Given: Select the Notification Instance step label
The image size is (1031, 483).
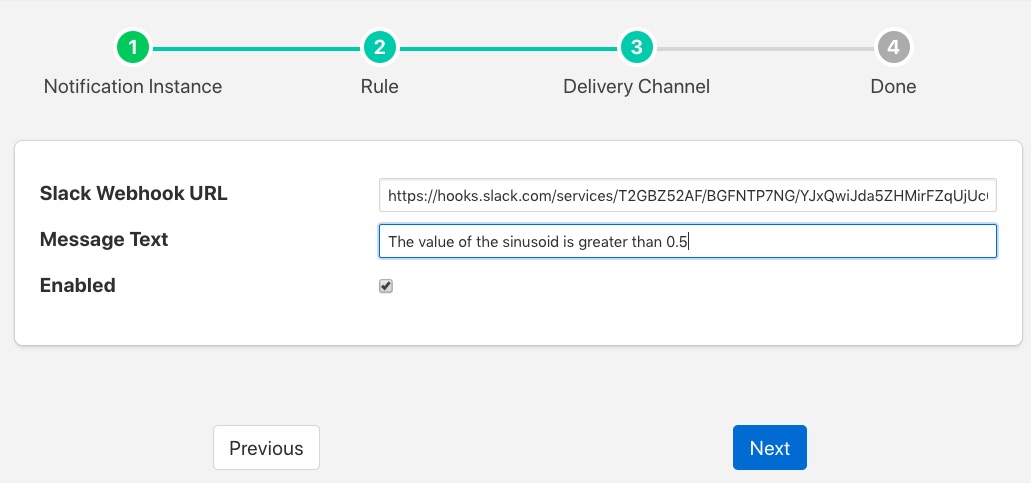Looking at the screenshot, I should tap(133, 86).
